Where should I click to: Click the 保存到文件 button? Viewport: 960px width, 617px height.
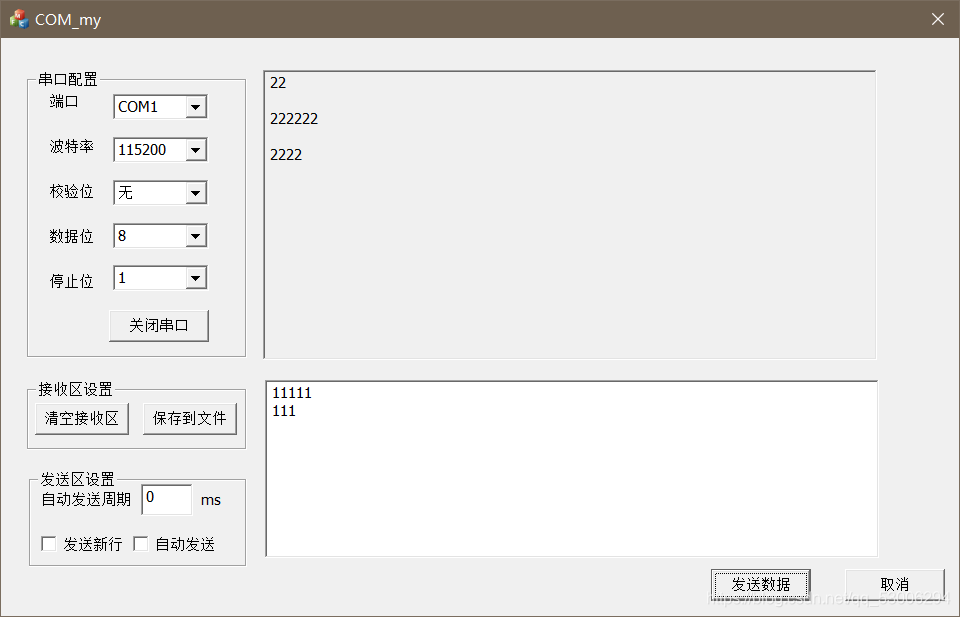click(x=190, y=419)
